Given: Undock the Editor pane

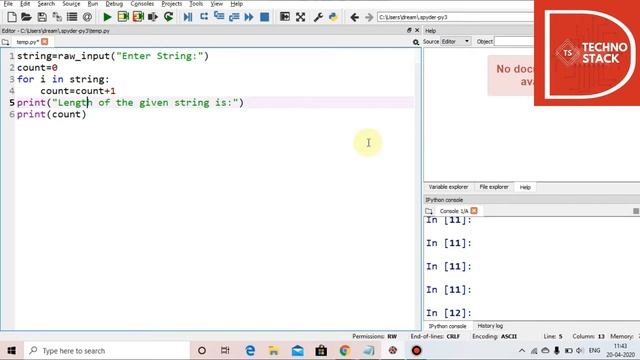Looking at the screenshot, I should click(409, 30).
